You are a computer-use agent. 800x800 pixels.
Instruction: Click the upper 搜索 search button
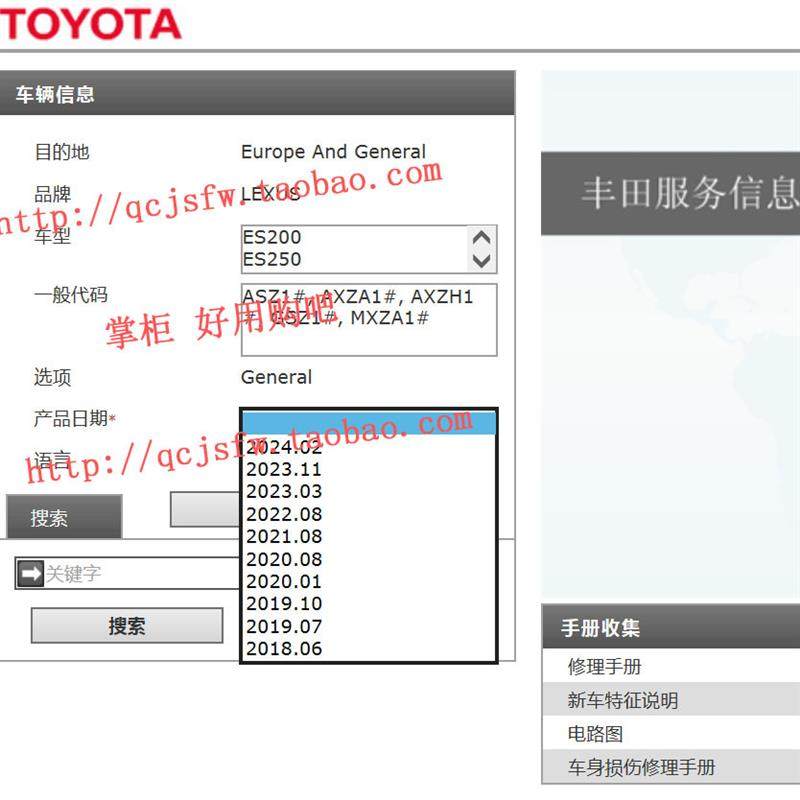[62, 516]
